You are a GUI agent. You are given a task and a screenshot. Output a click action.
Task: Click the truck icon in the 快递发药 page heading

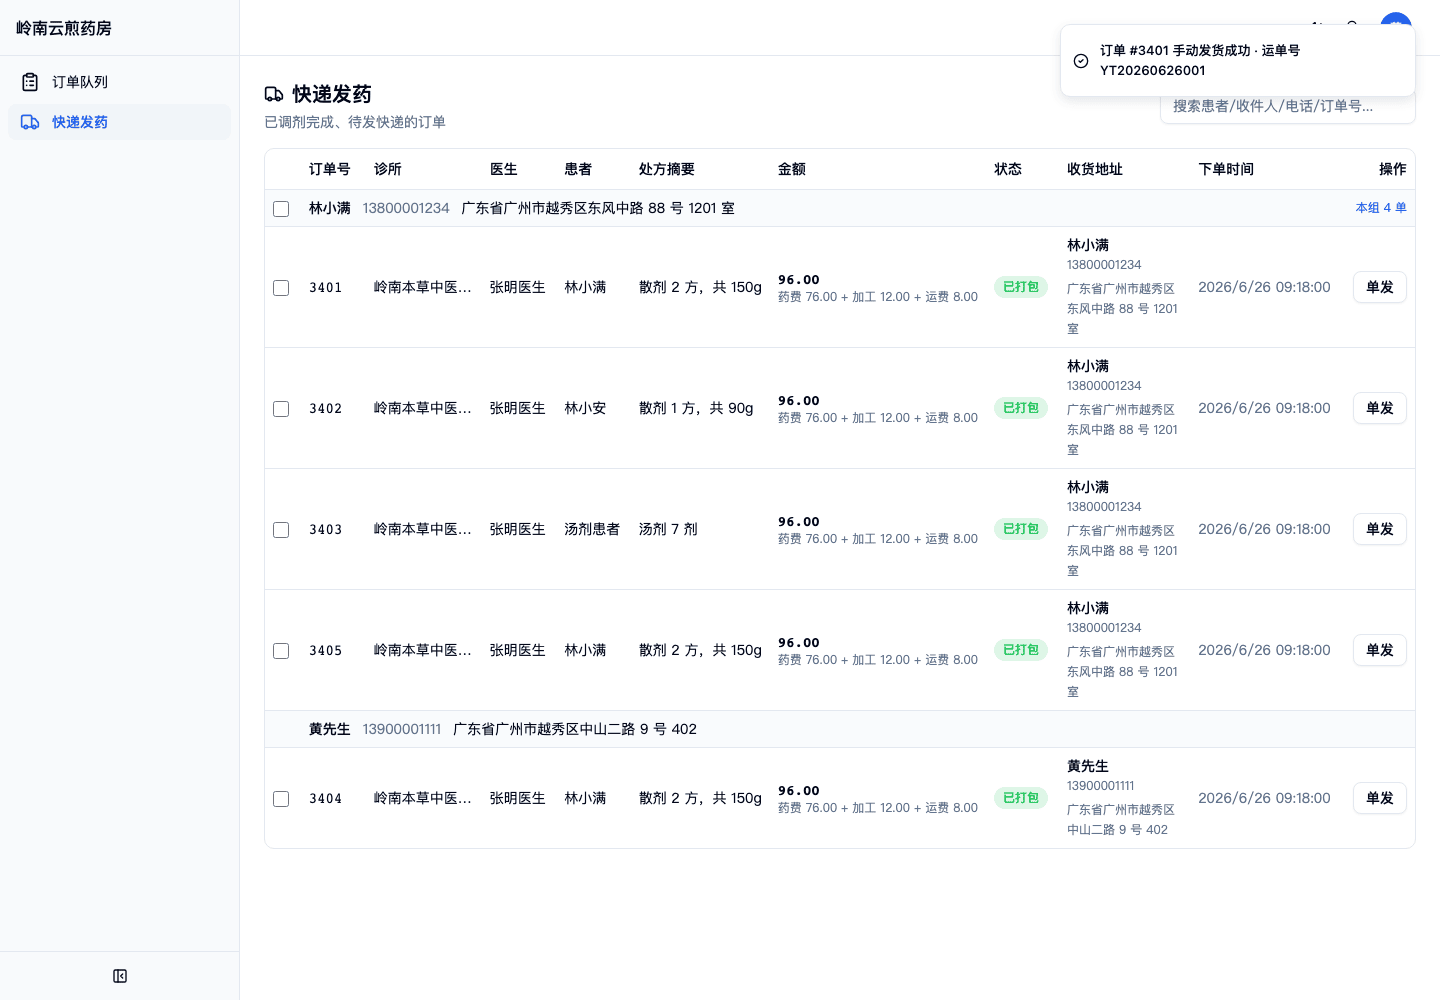274,94
